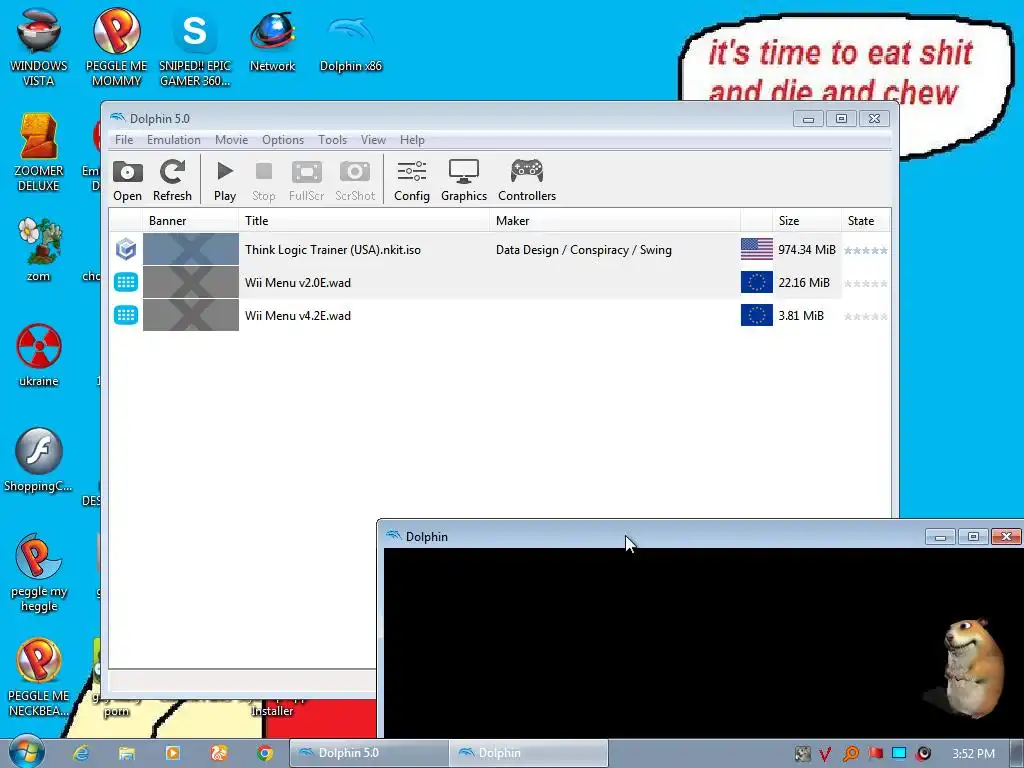Click state star rating of Think Logic Trainer
This screenshot has height=768, width=1024.
click(x=865, y=250)
